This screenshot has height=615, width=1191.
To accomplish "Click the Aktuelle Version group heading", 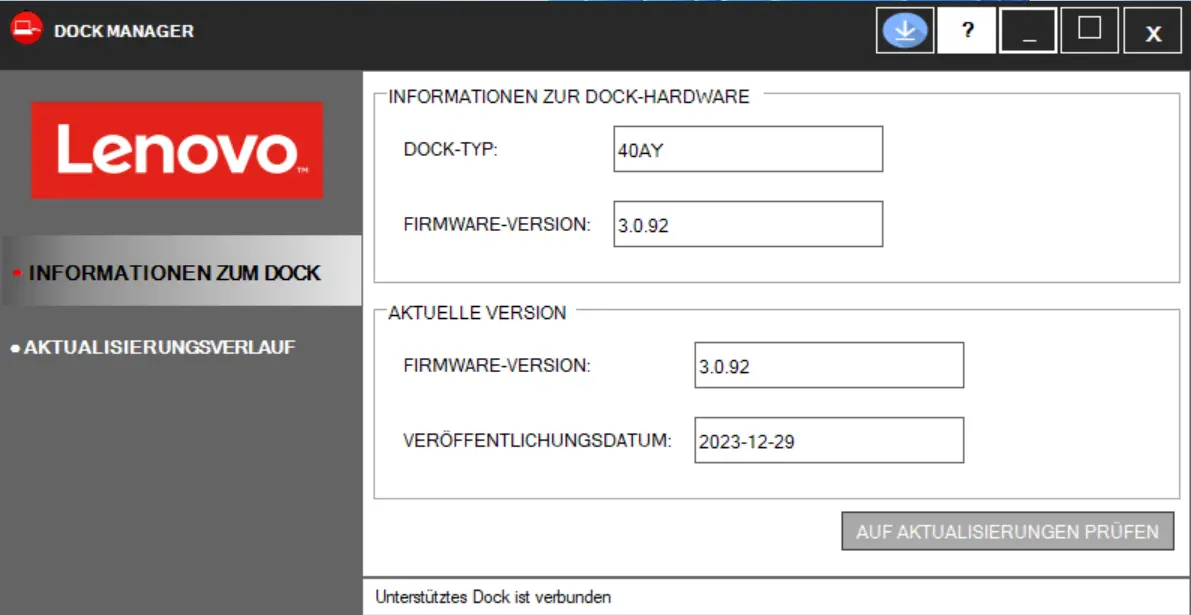I will click(477, 313).
